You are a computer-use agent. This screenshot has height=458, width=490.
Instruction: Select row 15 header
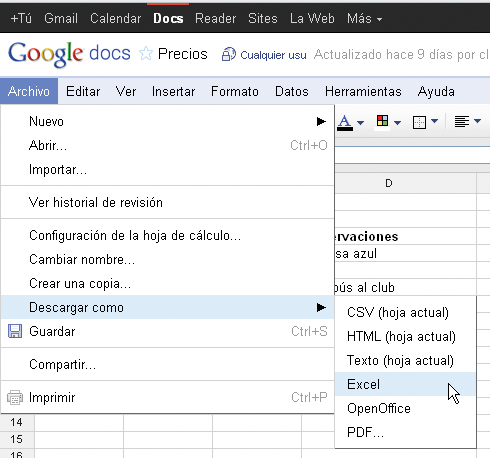tap(17, 439)
